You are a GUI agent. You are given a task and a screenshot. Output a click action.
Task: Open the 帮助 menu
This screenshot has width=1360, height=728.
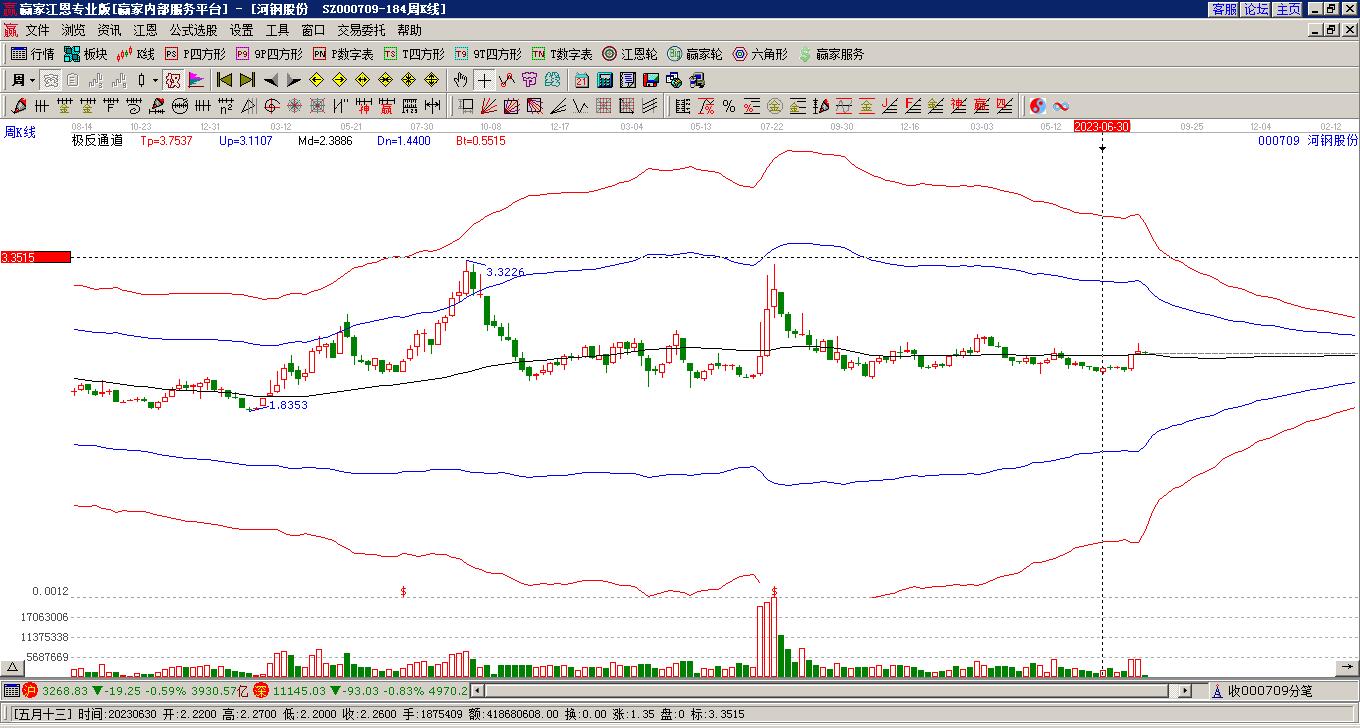pos(409,31)
